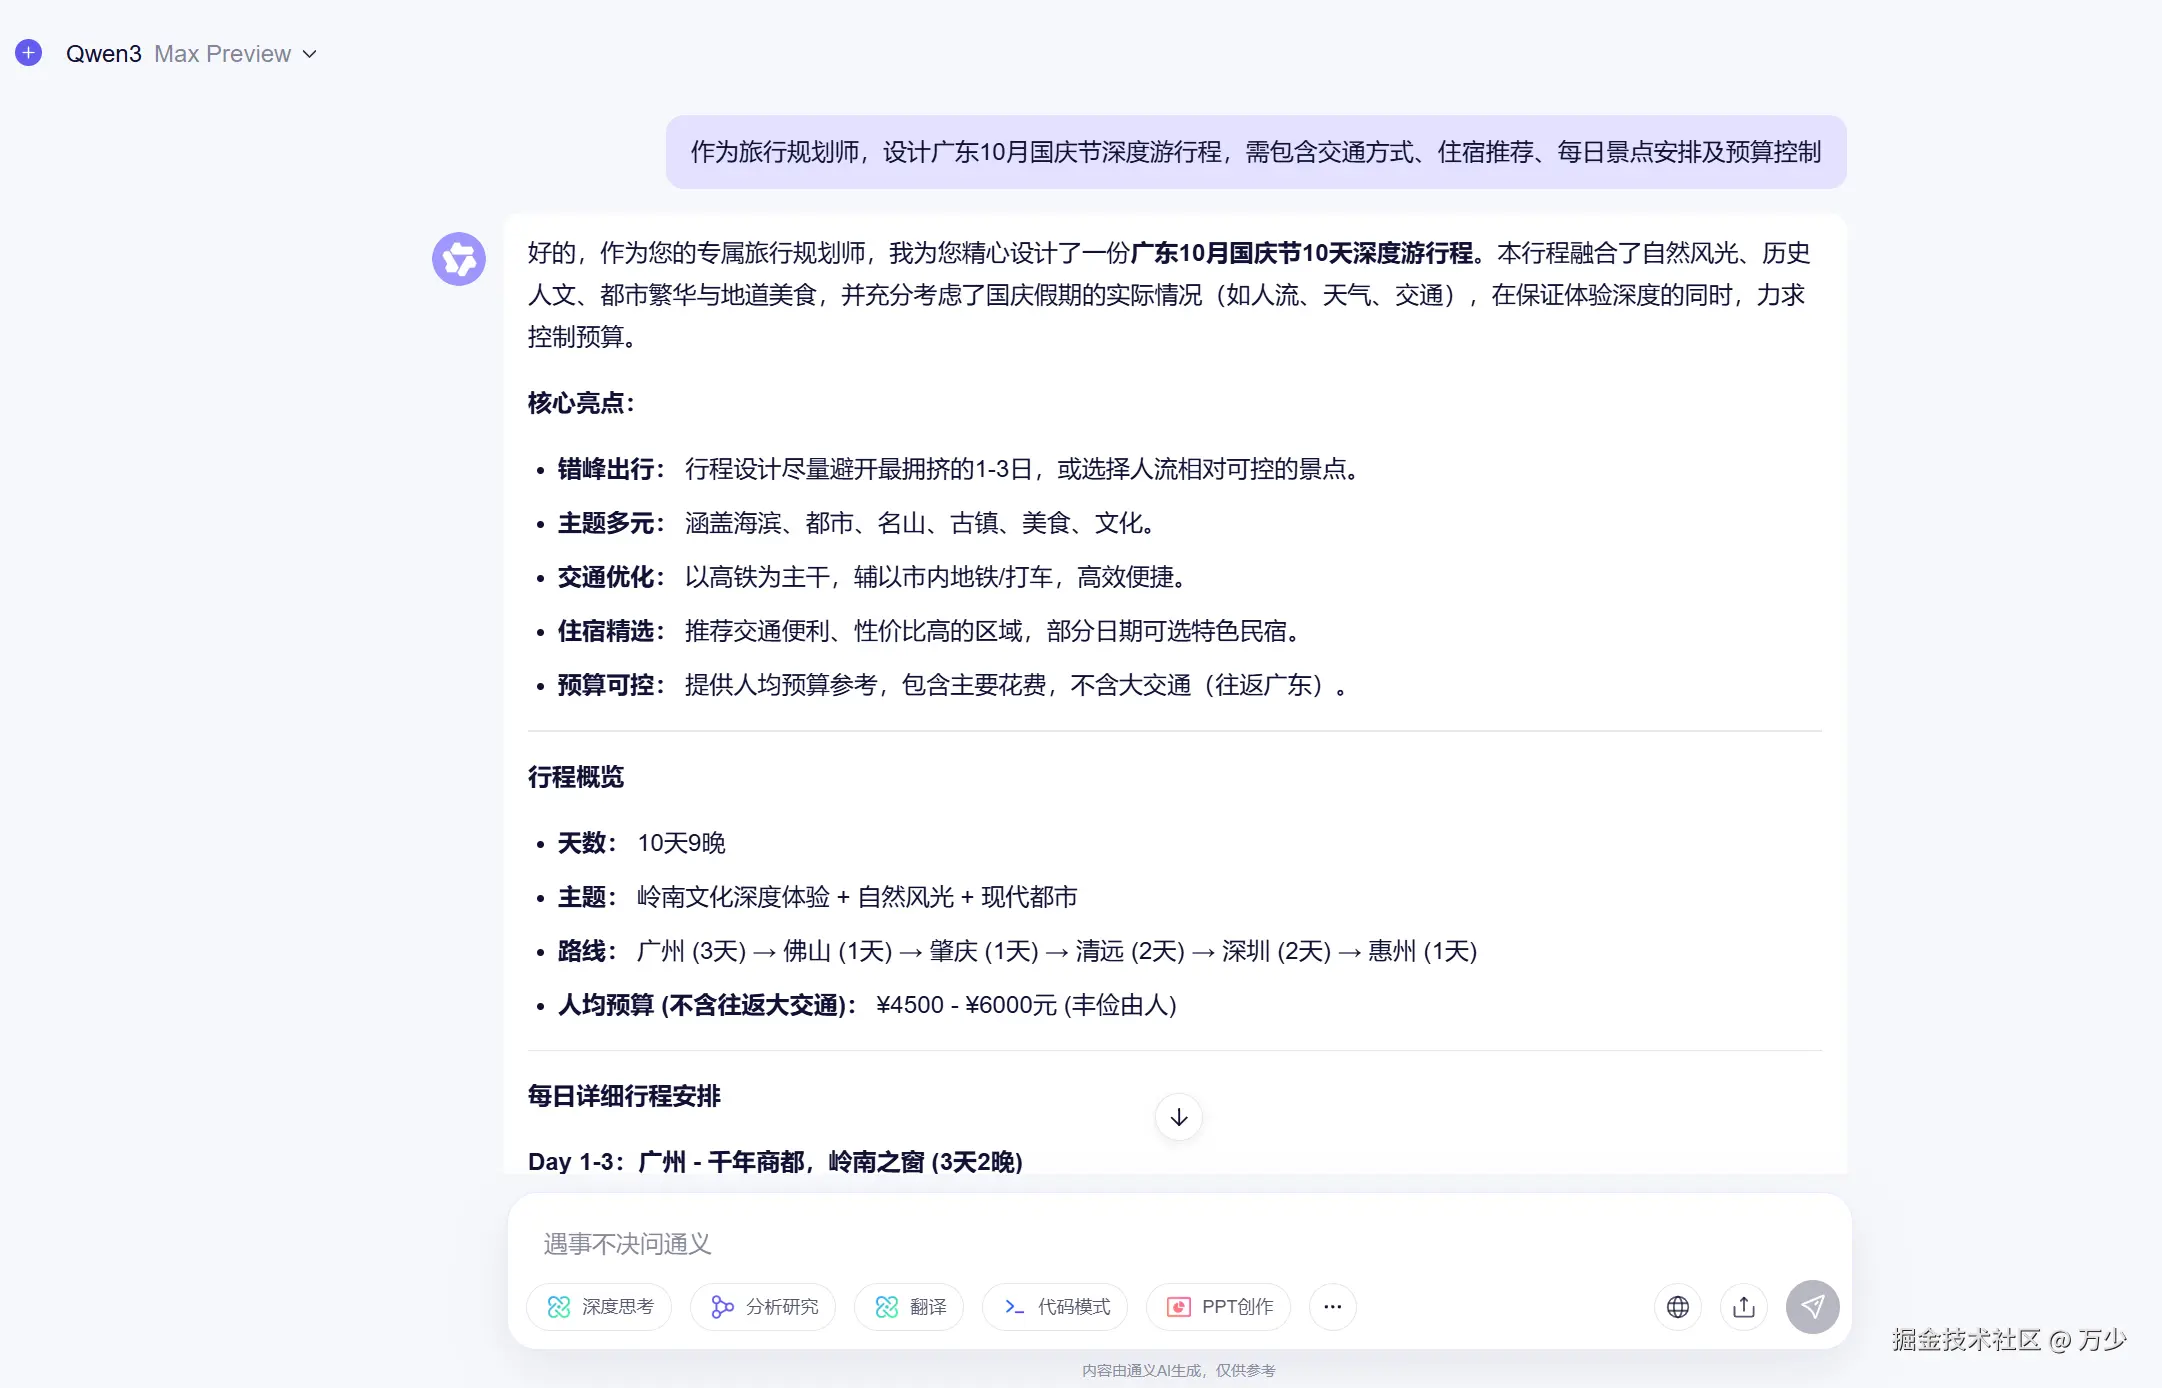Enable the 分析研究 analysis research mode
This screenshot has height=1388, width=2162.
pyautogui.click(x=764, y=1306)
